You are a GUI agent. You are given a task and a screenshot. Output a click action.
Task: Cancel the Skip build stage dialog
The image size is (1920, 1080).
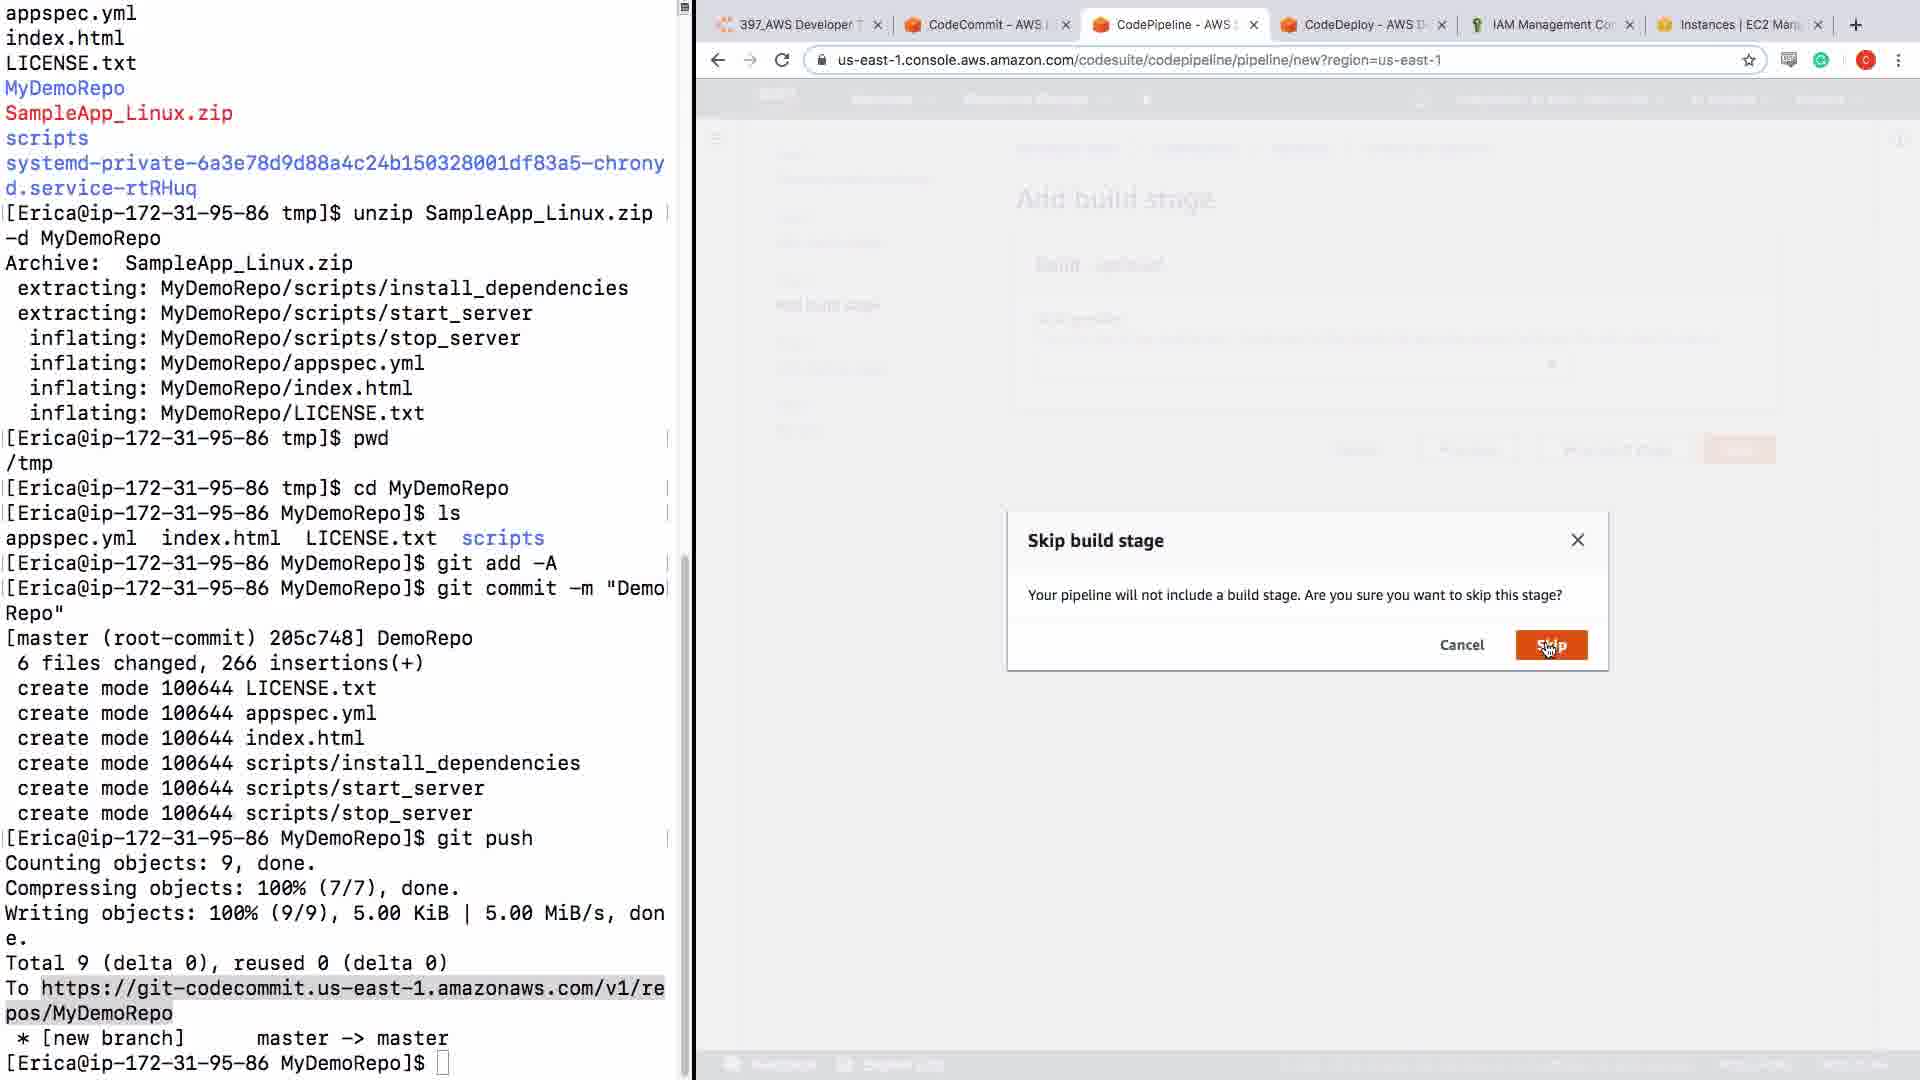click(x=1461, y=645)
